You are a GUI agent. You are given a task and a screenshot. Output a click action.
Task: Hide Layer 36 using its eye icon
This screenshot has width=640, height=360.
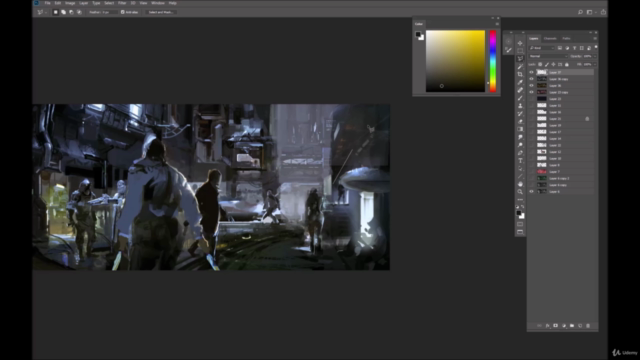click(x=531, y=86)
